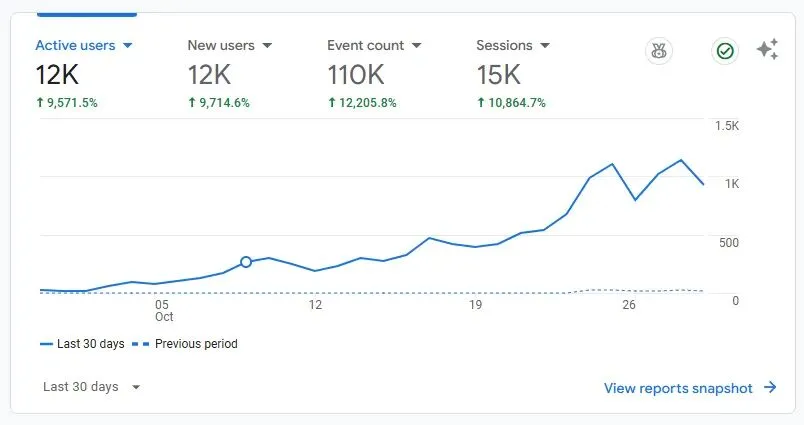This screenshot has height=425, width=804.
Task: Click the Insights sparkle icon
Action: (x=768, y=50)
